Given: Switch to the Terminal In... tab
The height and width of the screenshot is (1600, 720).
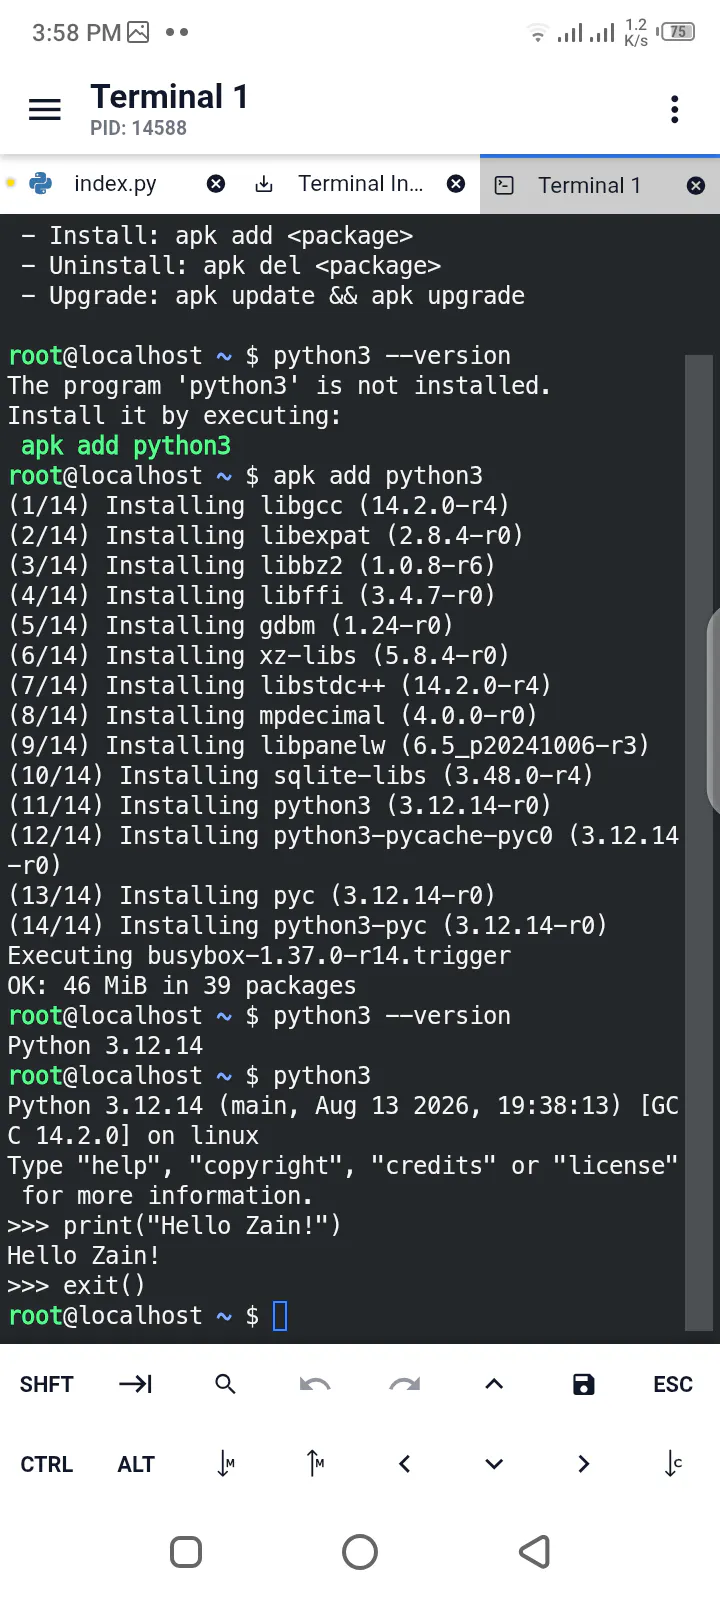Looking at the screenshot, I should pos(360,184).
